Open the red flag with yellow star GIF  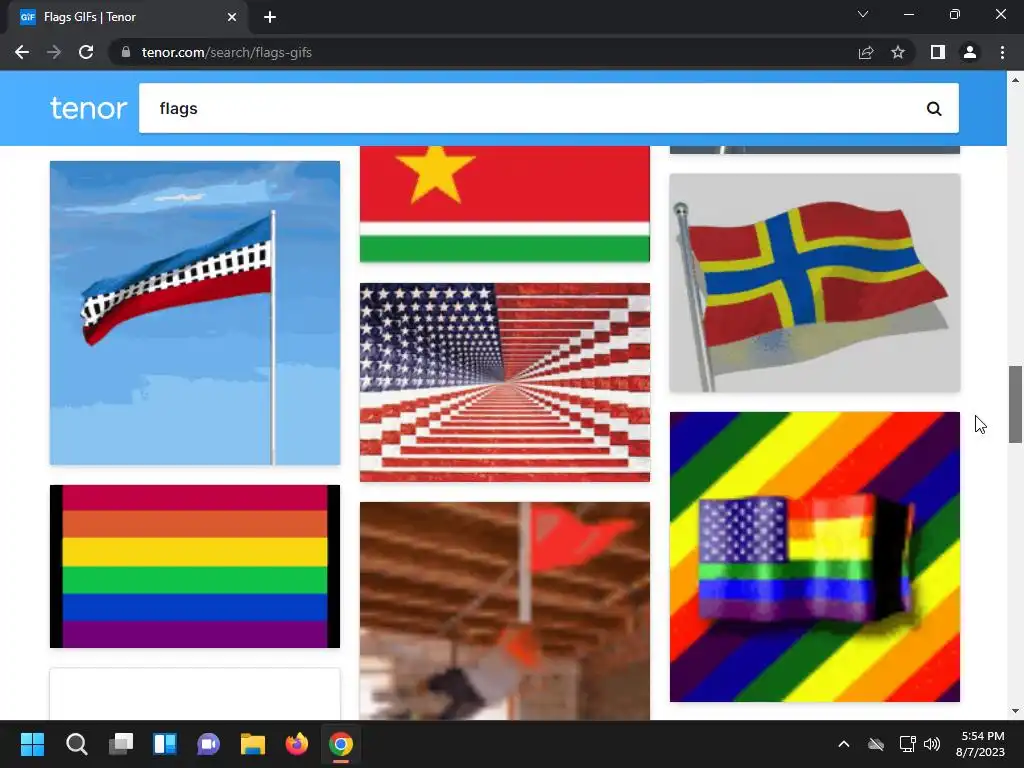click(505, 204)
